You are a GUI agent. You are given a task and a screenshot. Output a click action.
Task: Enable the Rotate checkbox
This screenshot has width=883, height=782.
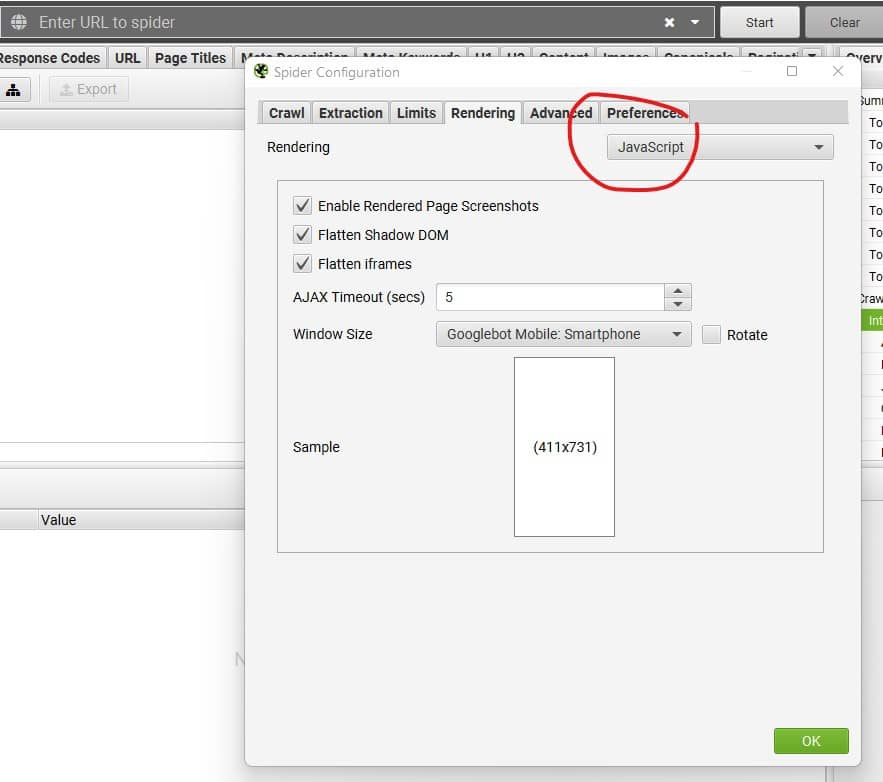click(x=711, y=335)
